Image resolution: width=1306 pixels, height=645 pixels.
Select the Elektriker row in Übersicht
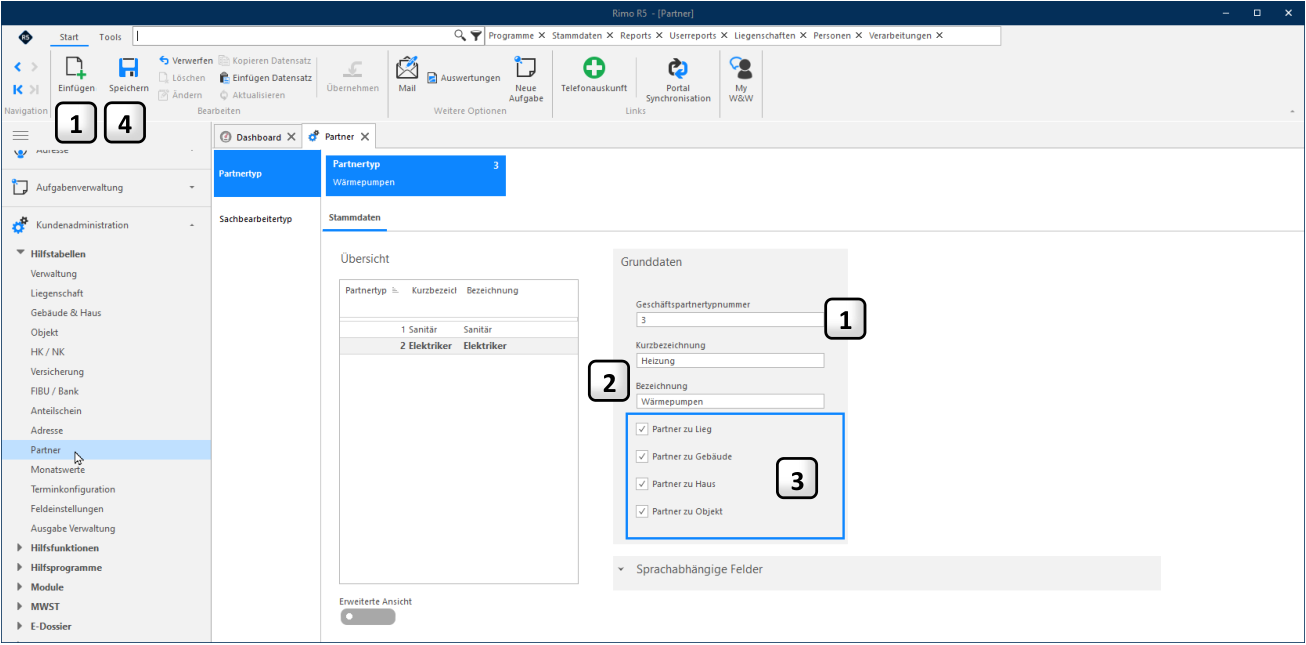[x=459, y=346]
